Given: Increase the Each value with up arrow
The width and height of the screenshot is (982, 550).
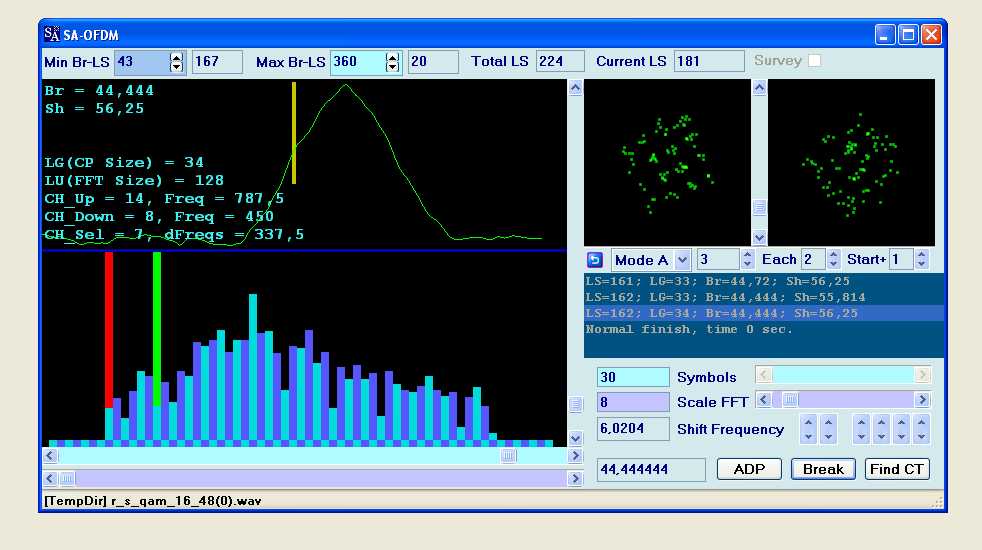Looking at the screenshot, I should (x=834, y=254).
